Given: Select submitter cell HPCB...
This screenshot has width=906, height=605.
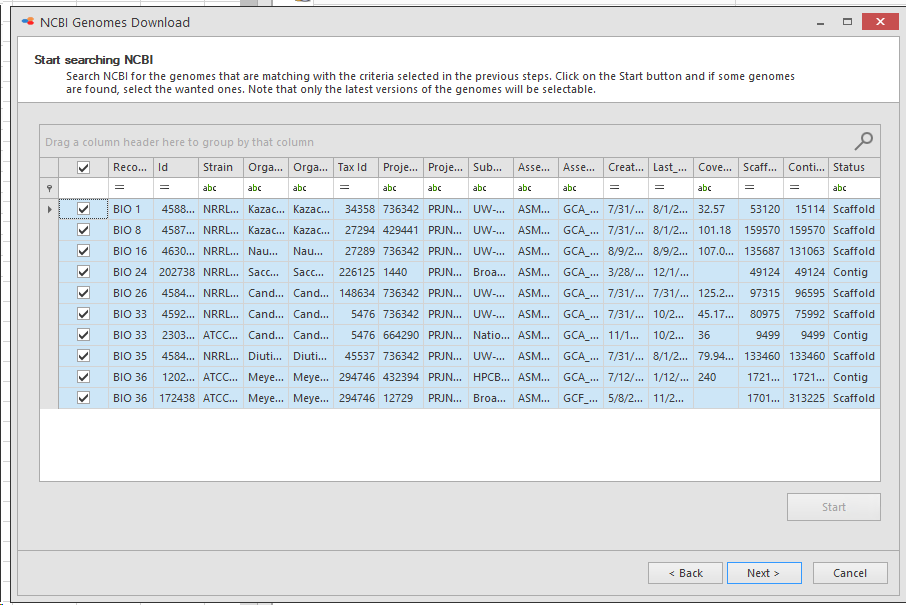Looking at the screenshot, I should [491, 377].
